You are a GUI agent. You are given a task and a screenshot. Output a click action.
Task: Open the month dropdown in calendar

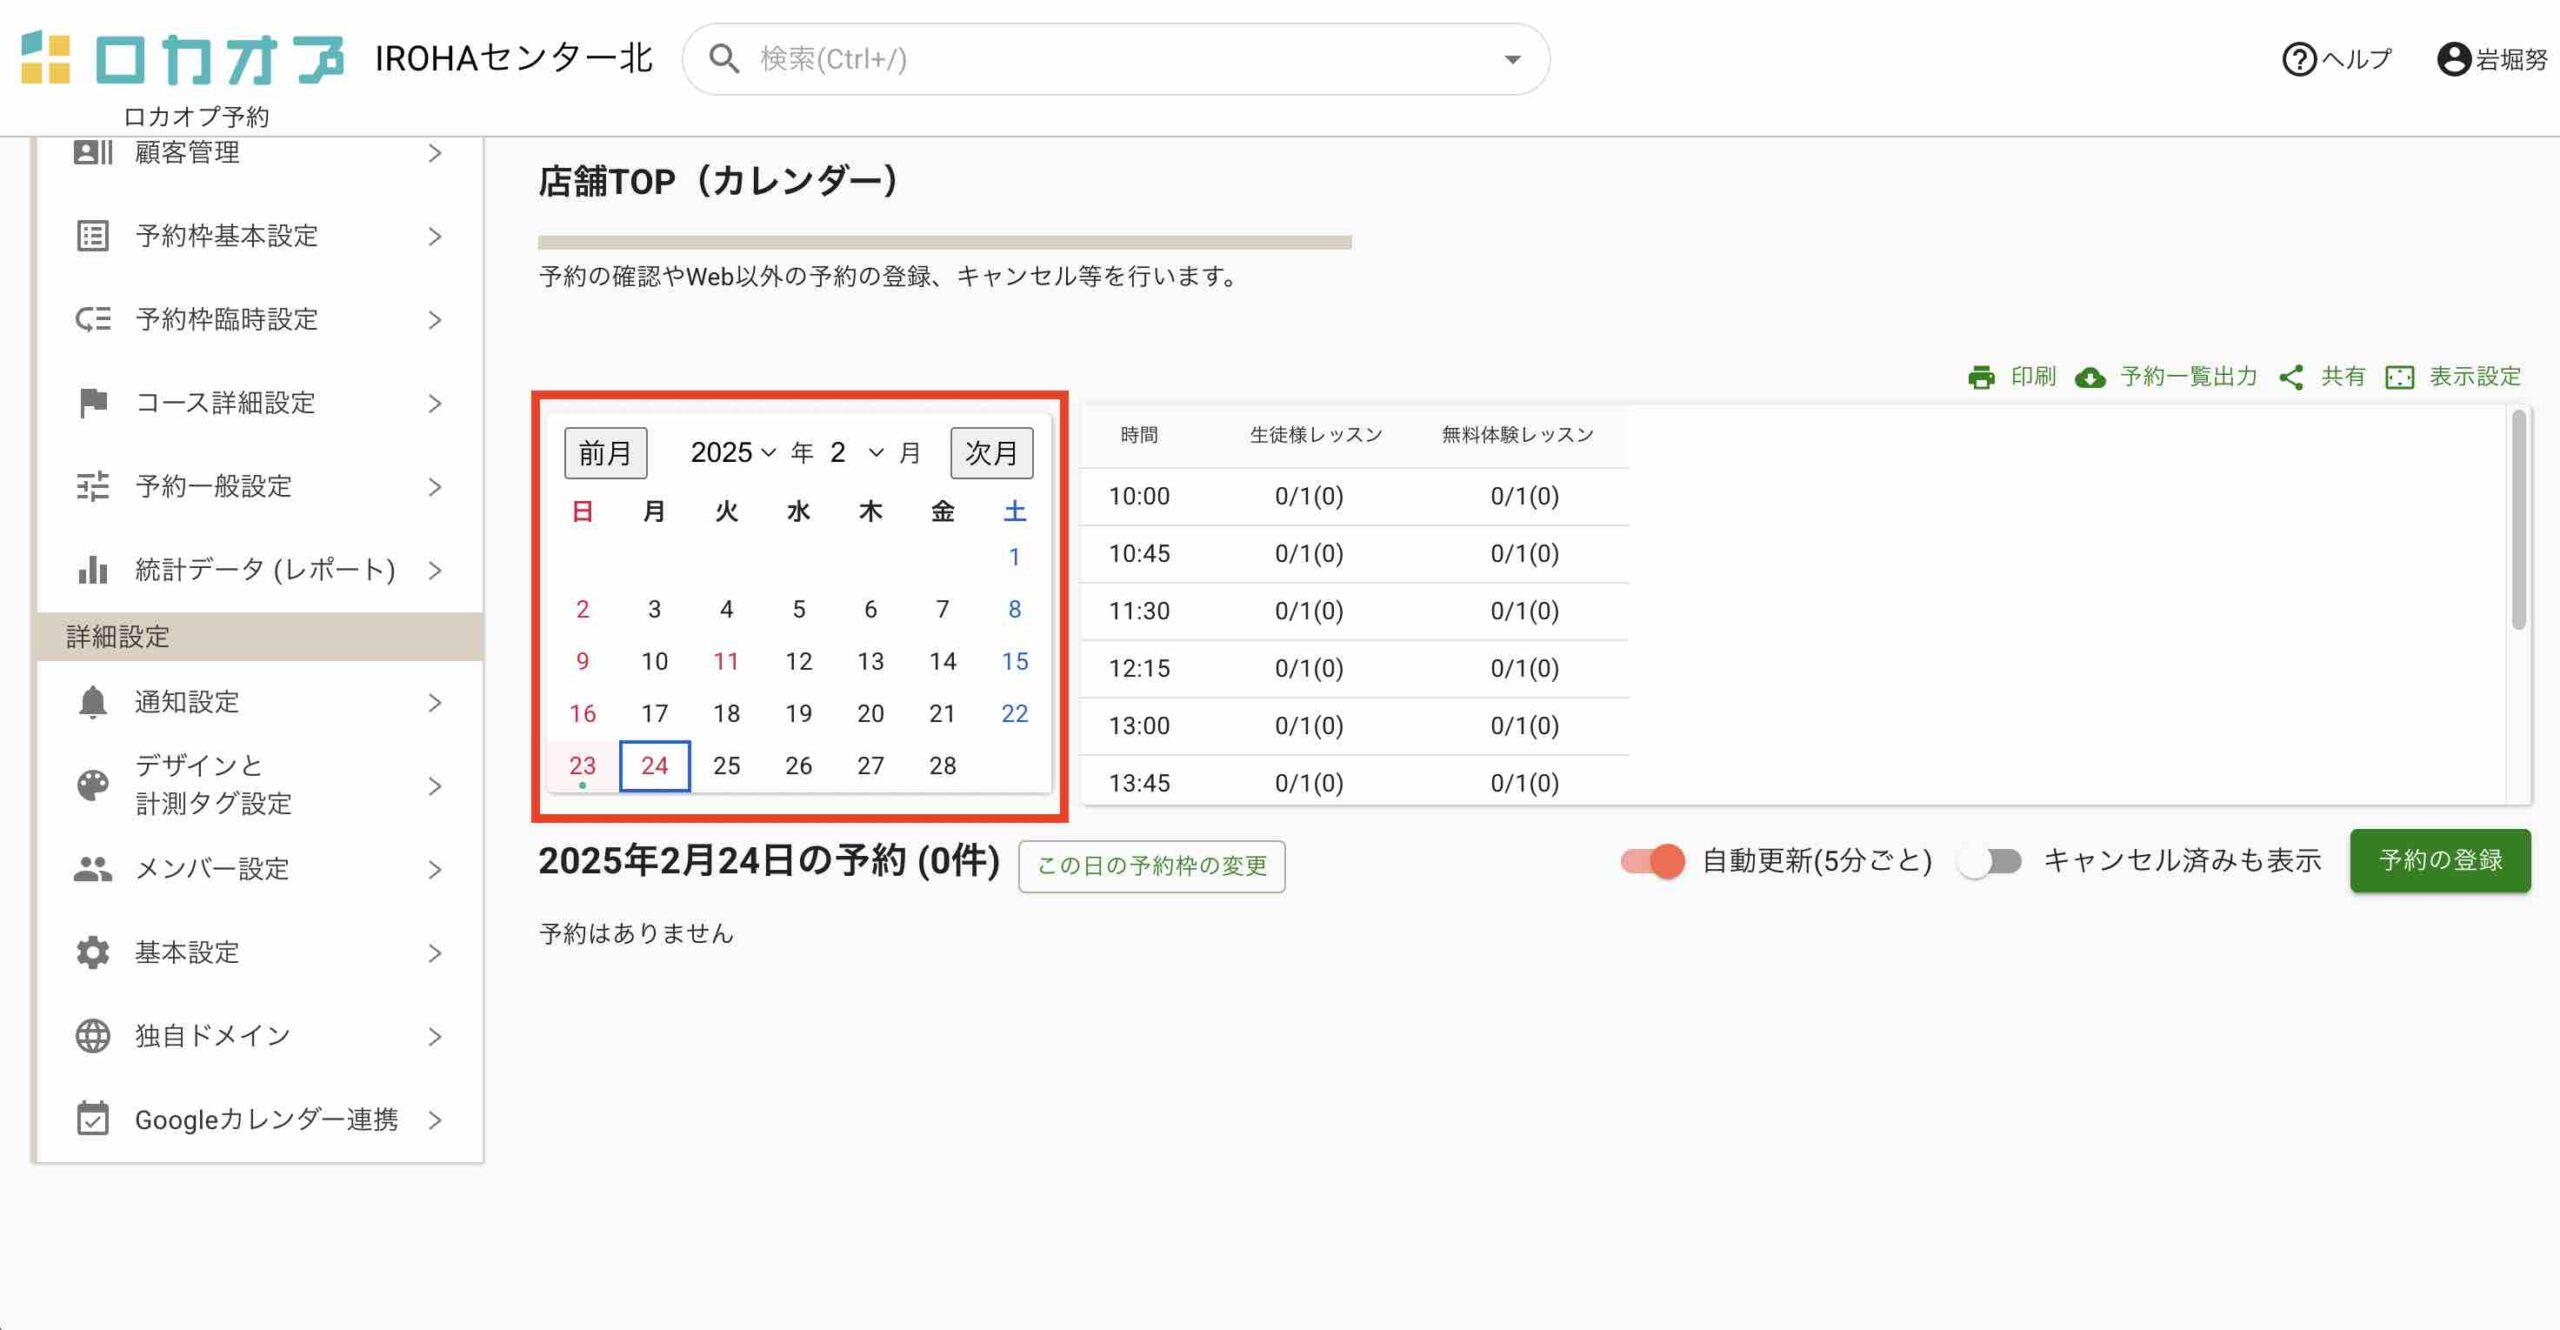[856, 453]
